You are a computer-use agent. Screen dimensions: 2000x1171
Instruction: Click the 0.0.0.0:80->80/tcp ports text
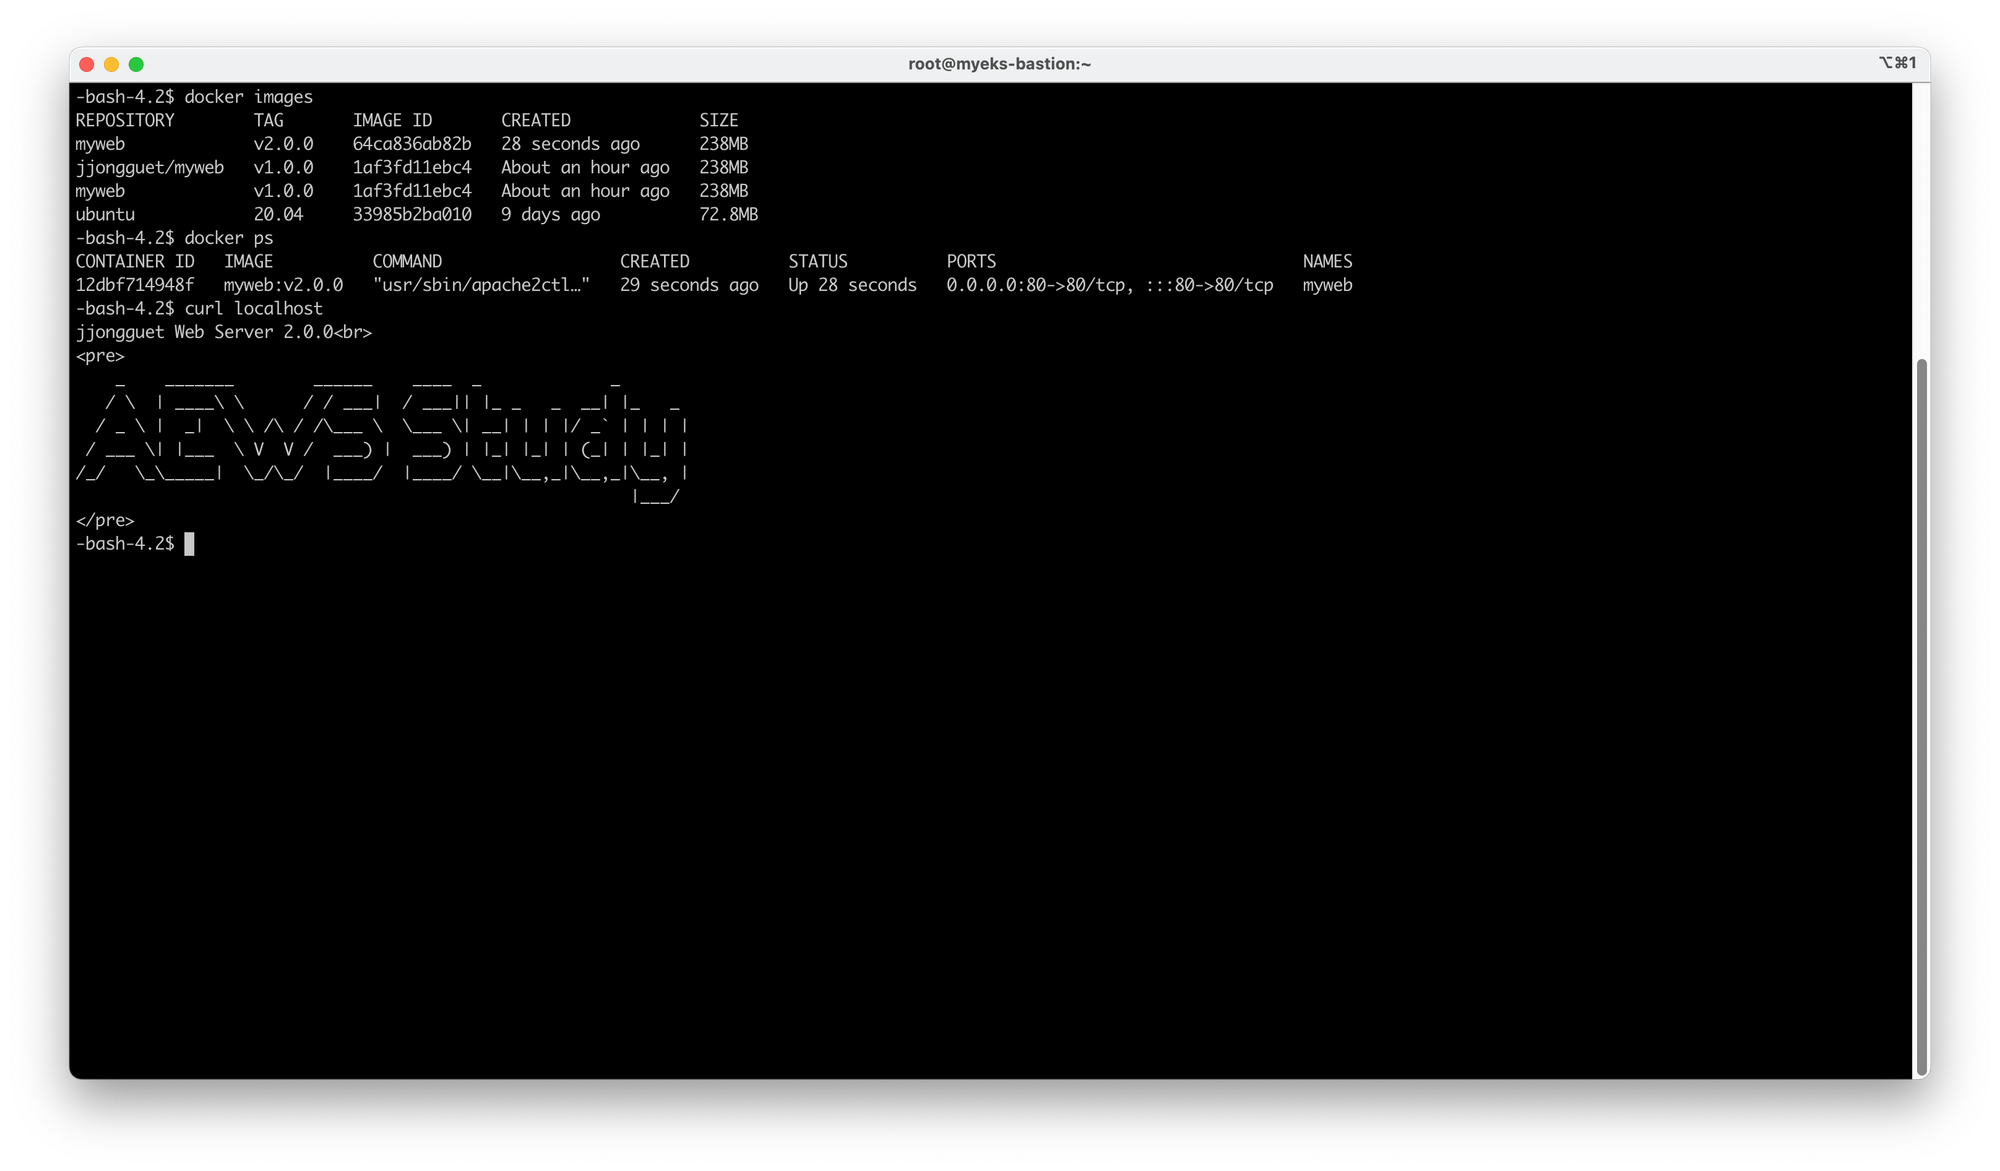[1036, 285]
